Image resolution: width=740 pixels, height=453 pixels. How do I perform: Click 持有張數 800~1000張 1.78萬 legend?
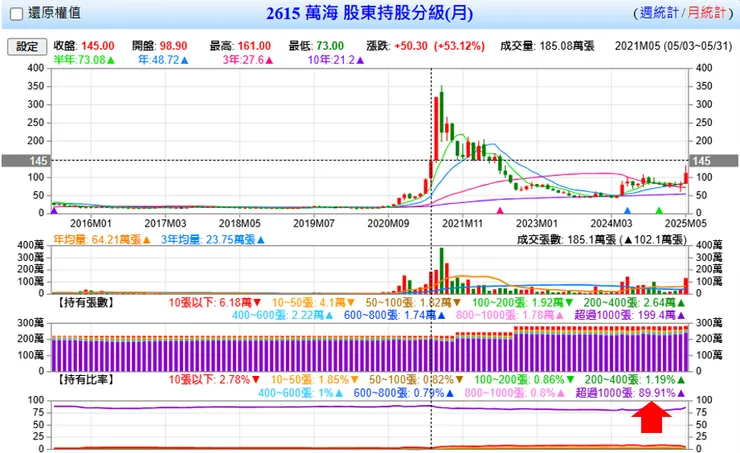coord(510,315)
